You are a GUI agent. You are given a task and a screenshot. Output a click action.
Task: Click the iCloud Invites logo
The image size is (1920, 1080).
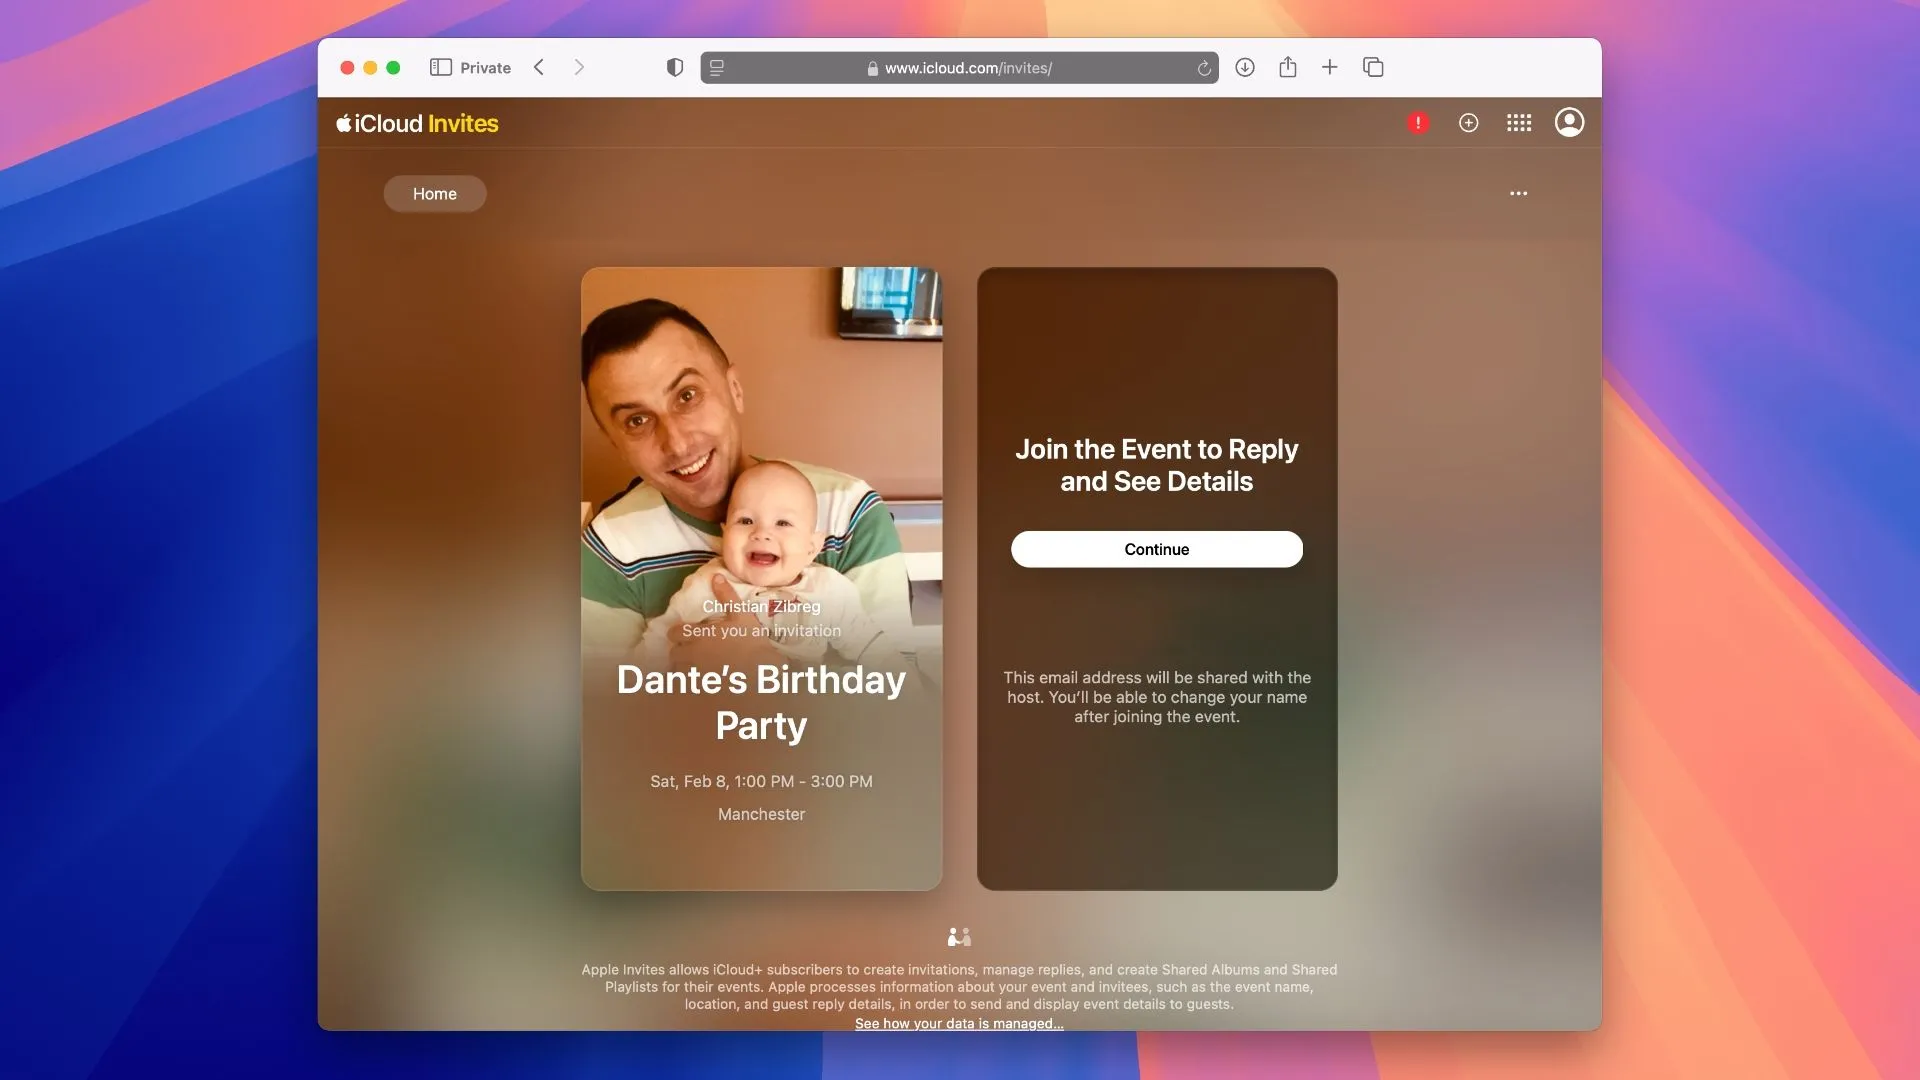417,123
